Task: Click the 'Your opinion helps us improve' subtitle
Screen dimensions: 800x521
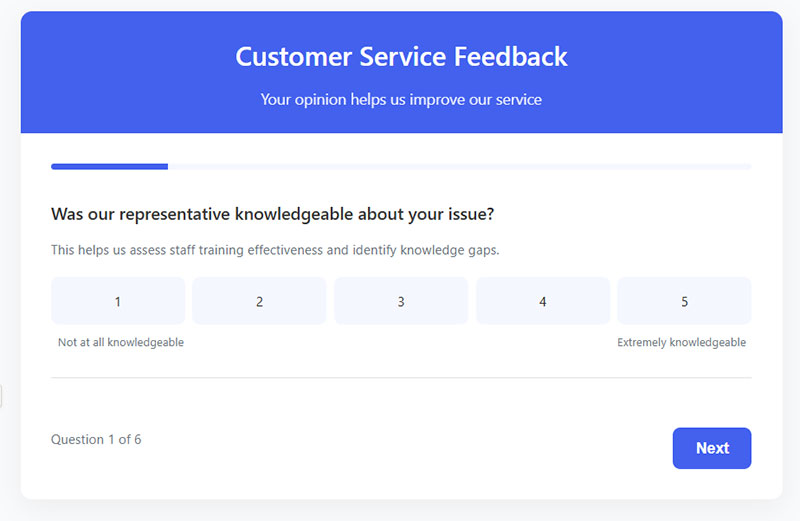Action: (x=401, y=99)
